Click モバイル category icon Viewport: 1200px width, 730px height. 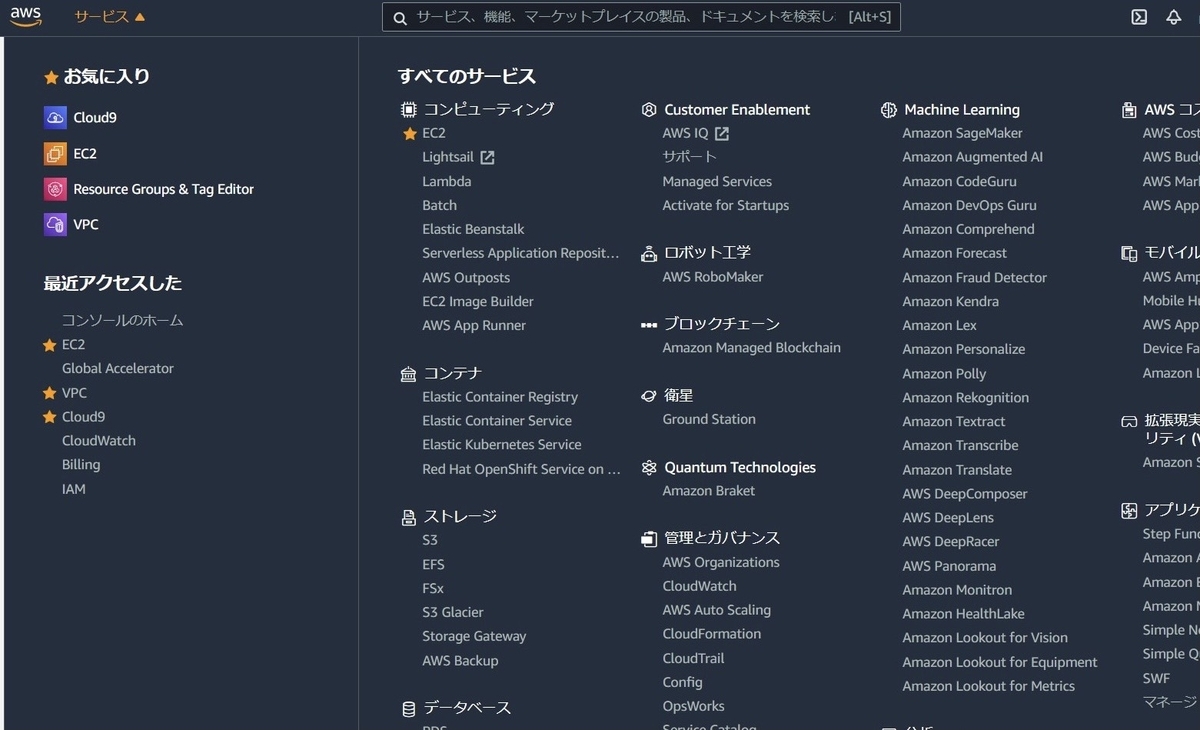click(1129, 253)
